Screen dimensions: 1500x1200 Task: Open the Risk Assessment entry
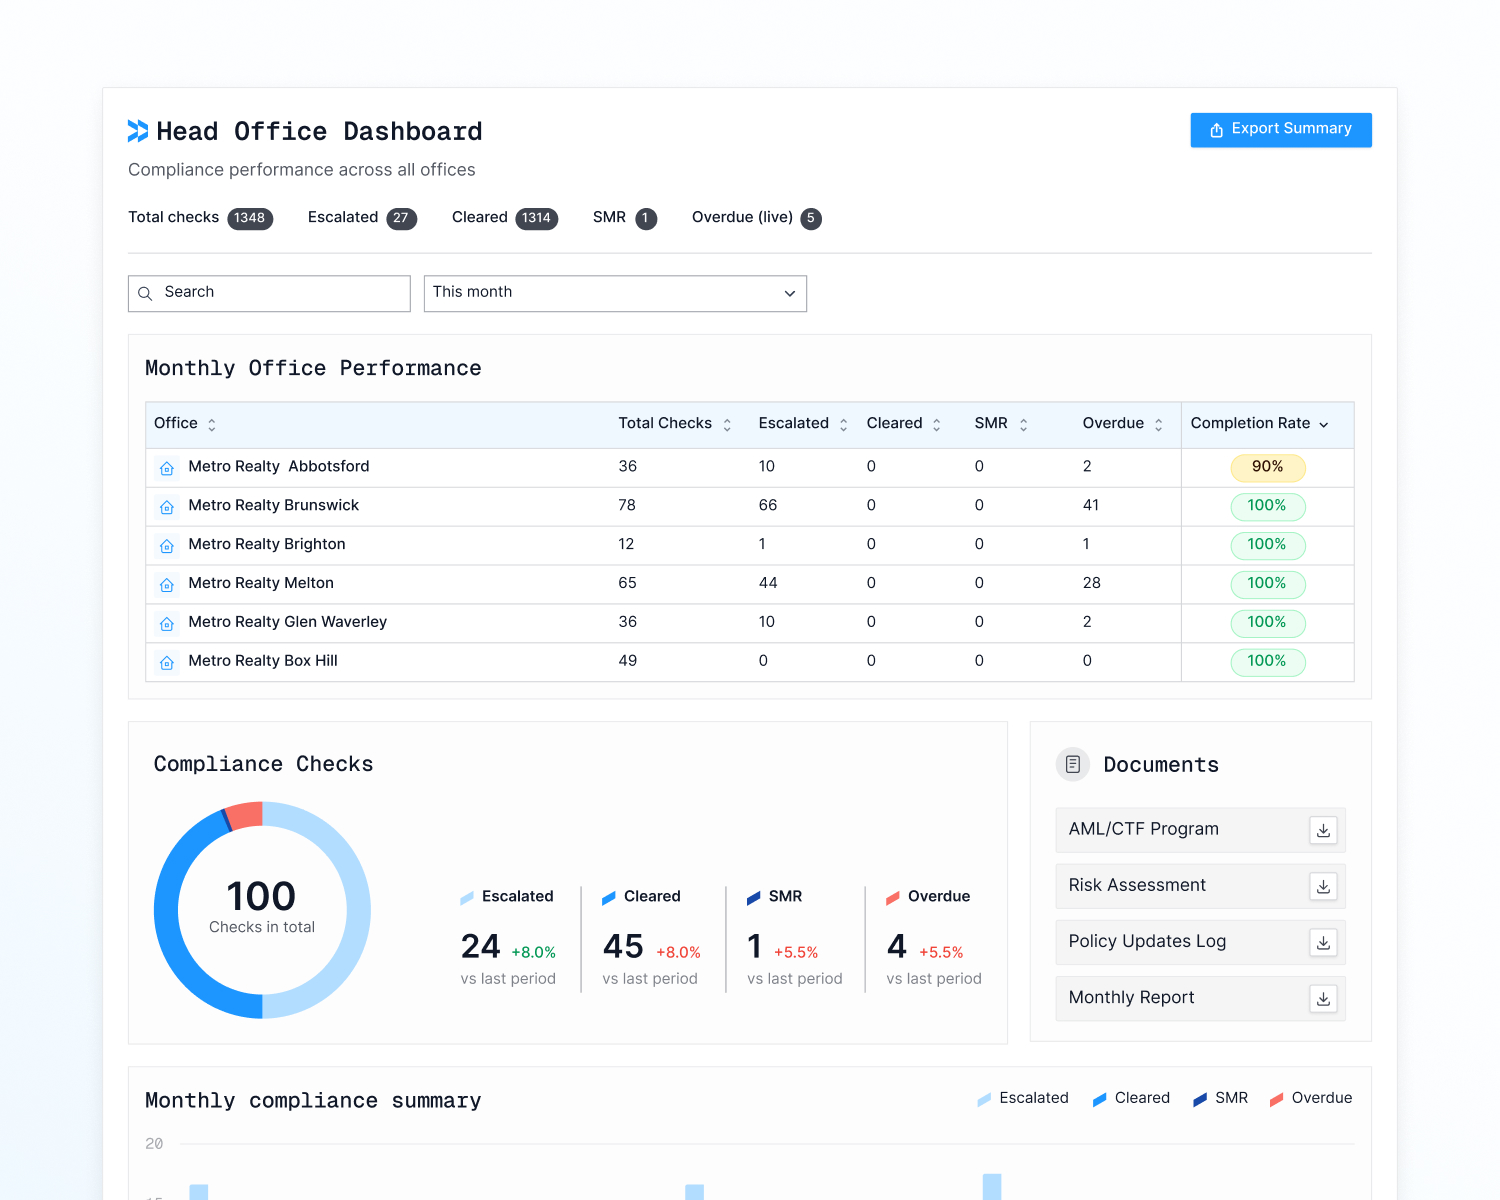[1200, 886]
